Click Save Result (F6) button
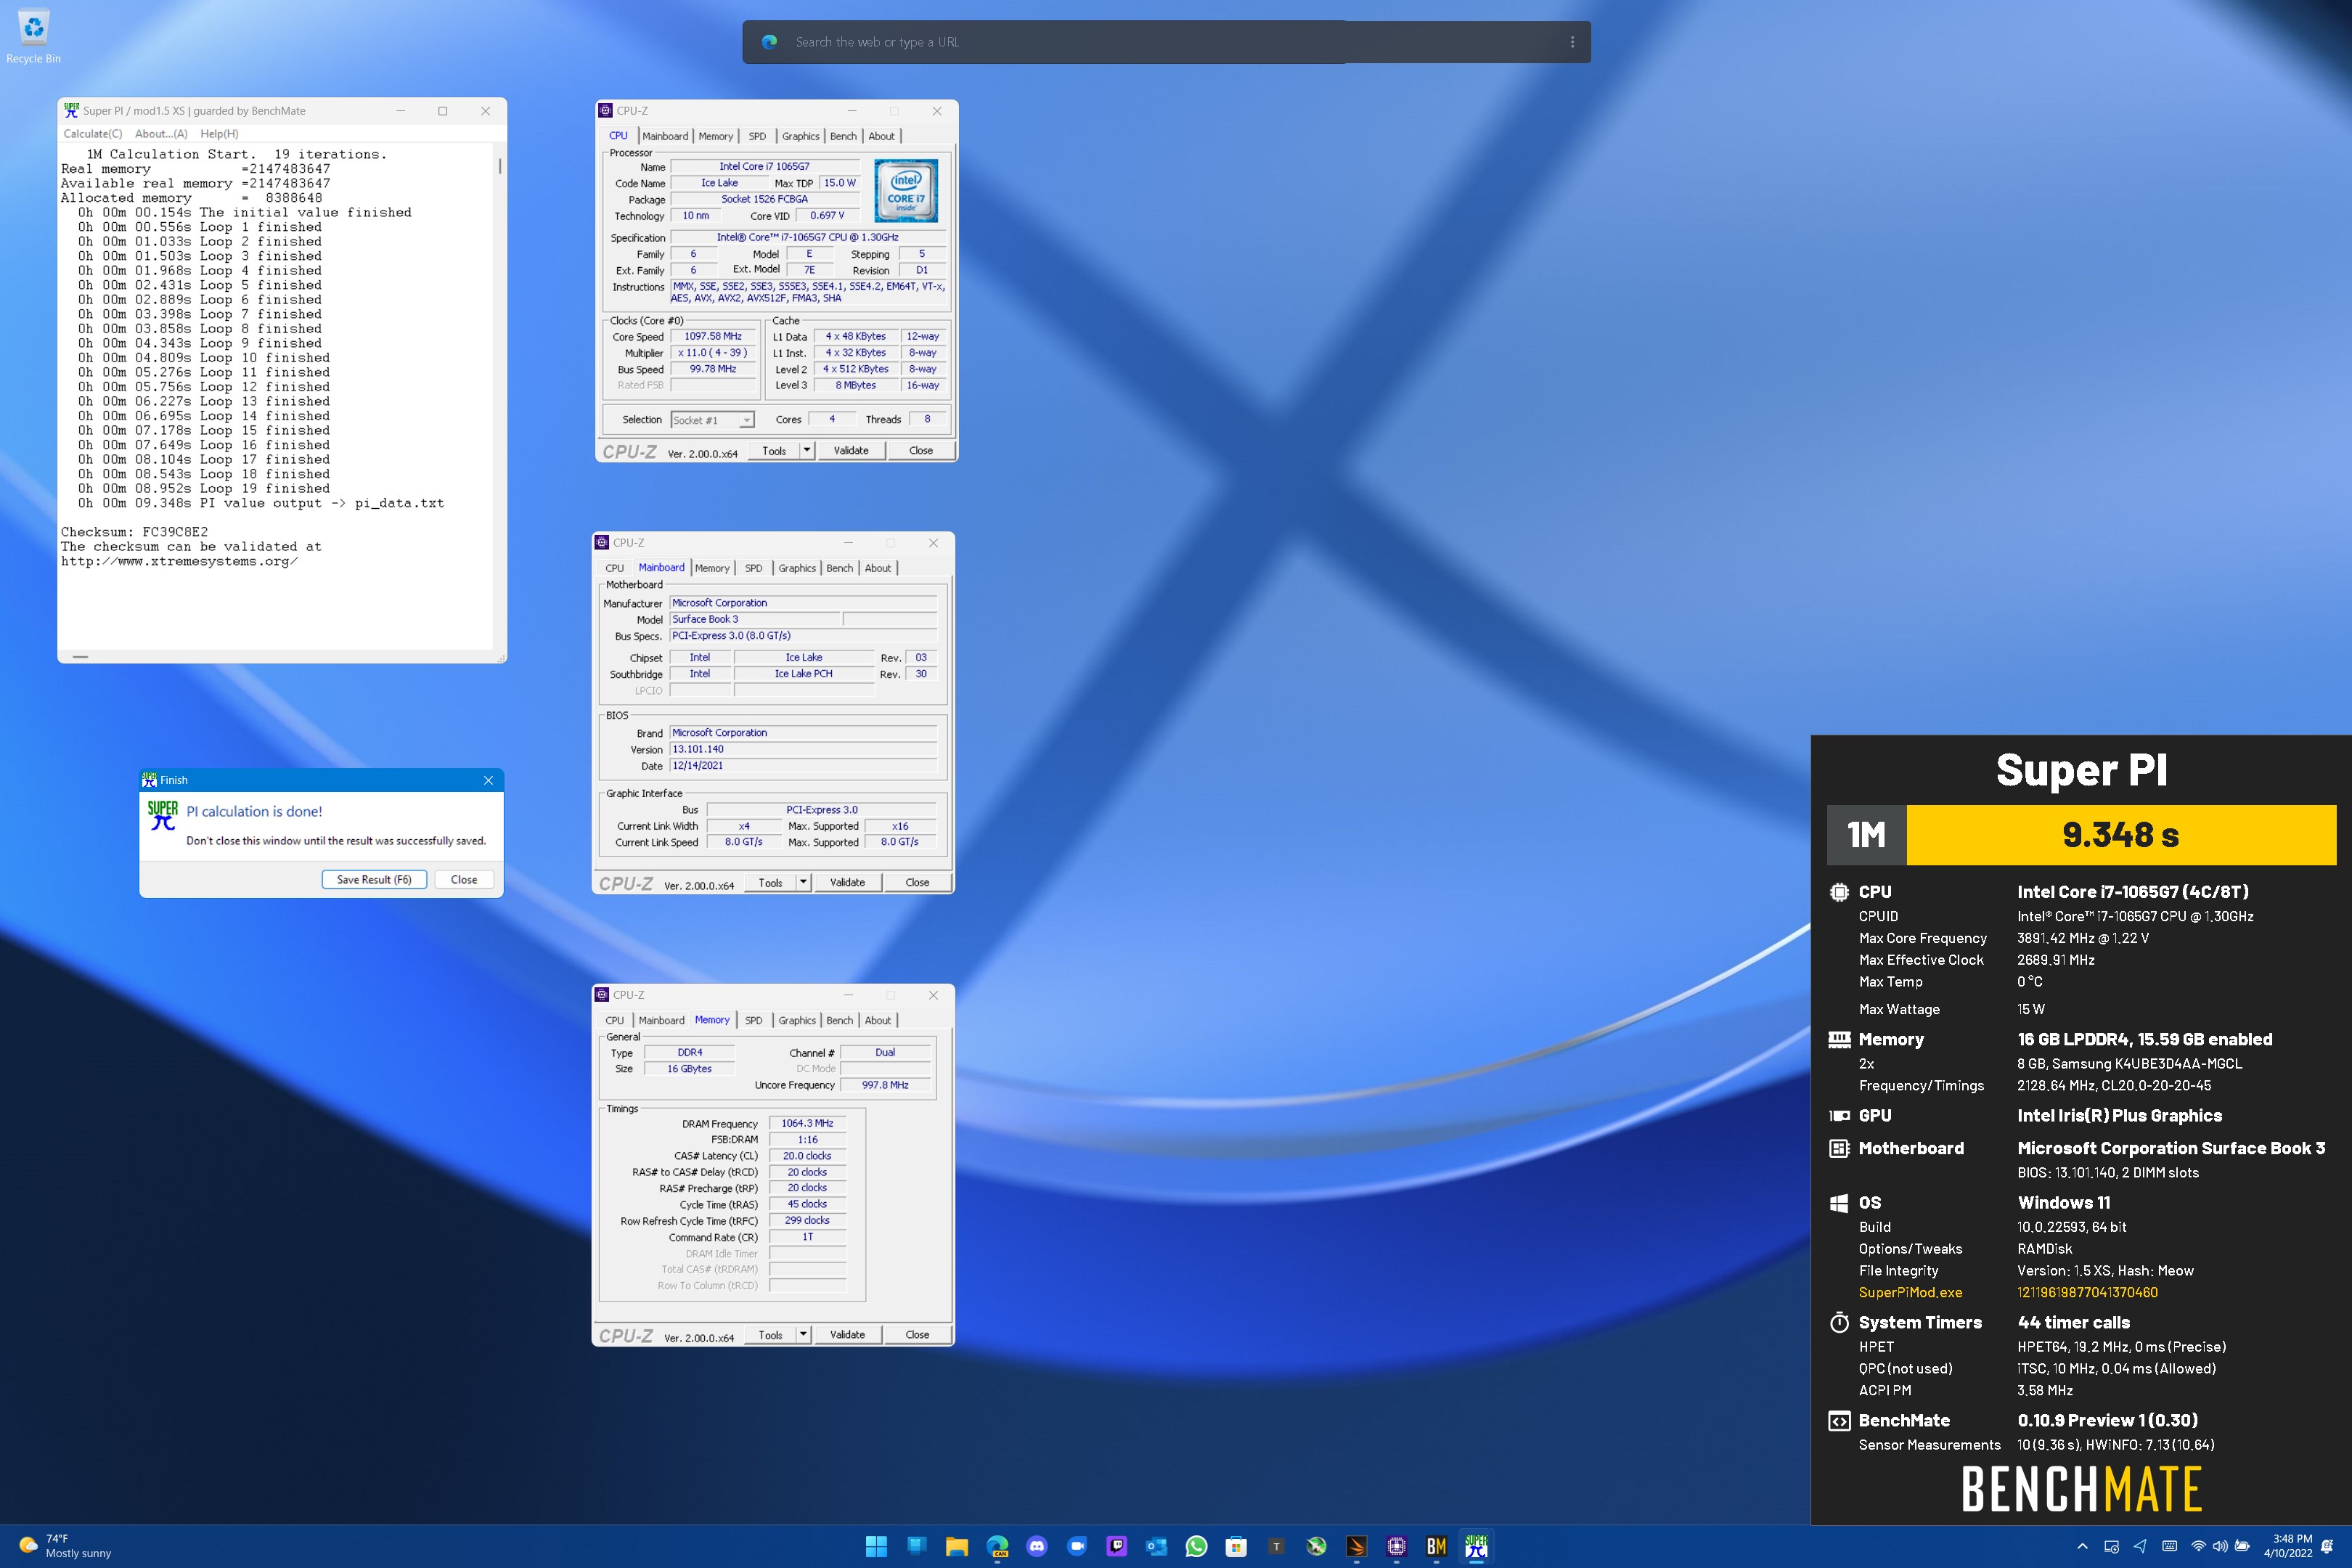 [x=374, y=880]
